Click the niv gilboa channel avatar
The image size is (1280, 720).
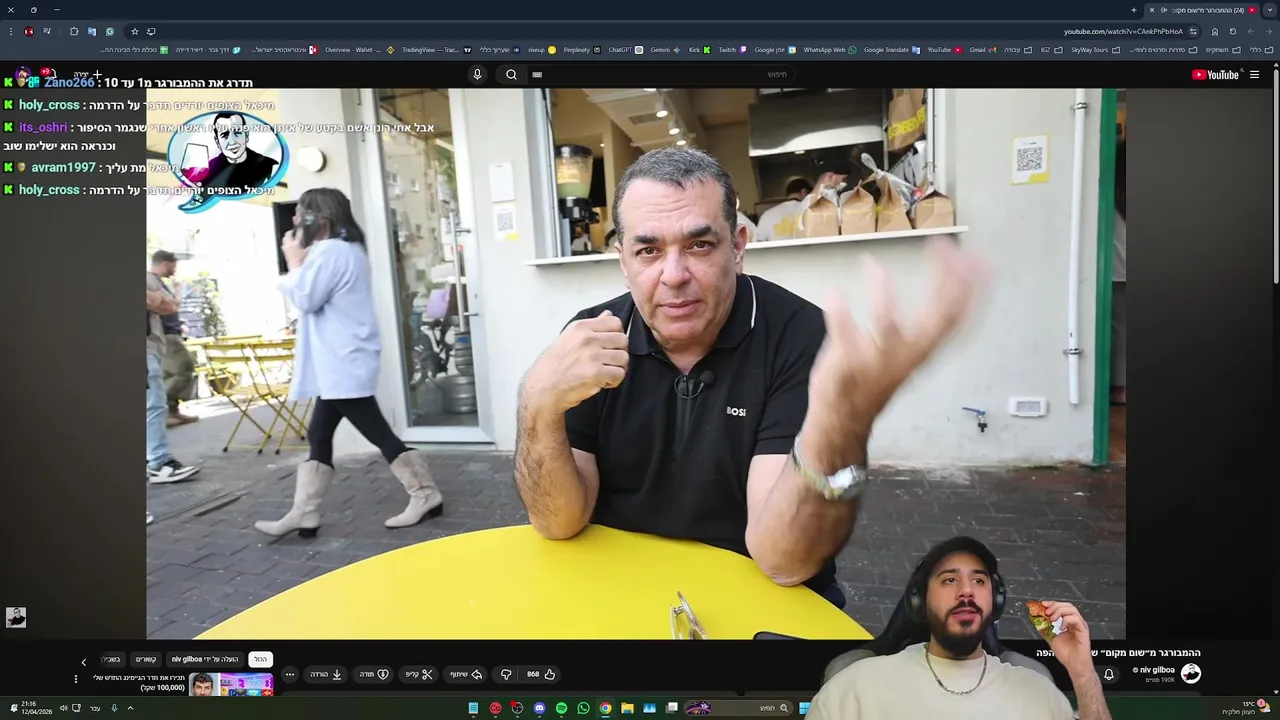[x=1190, y=673]
